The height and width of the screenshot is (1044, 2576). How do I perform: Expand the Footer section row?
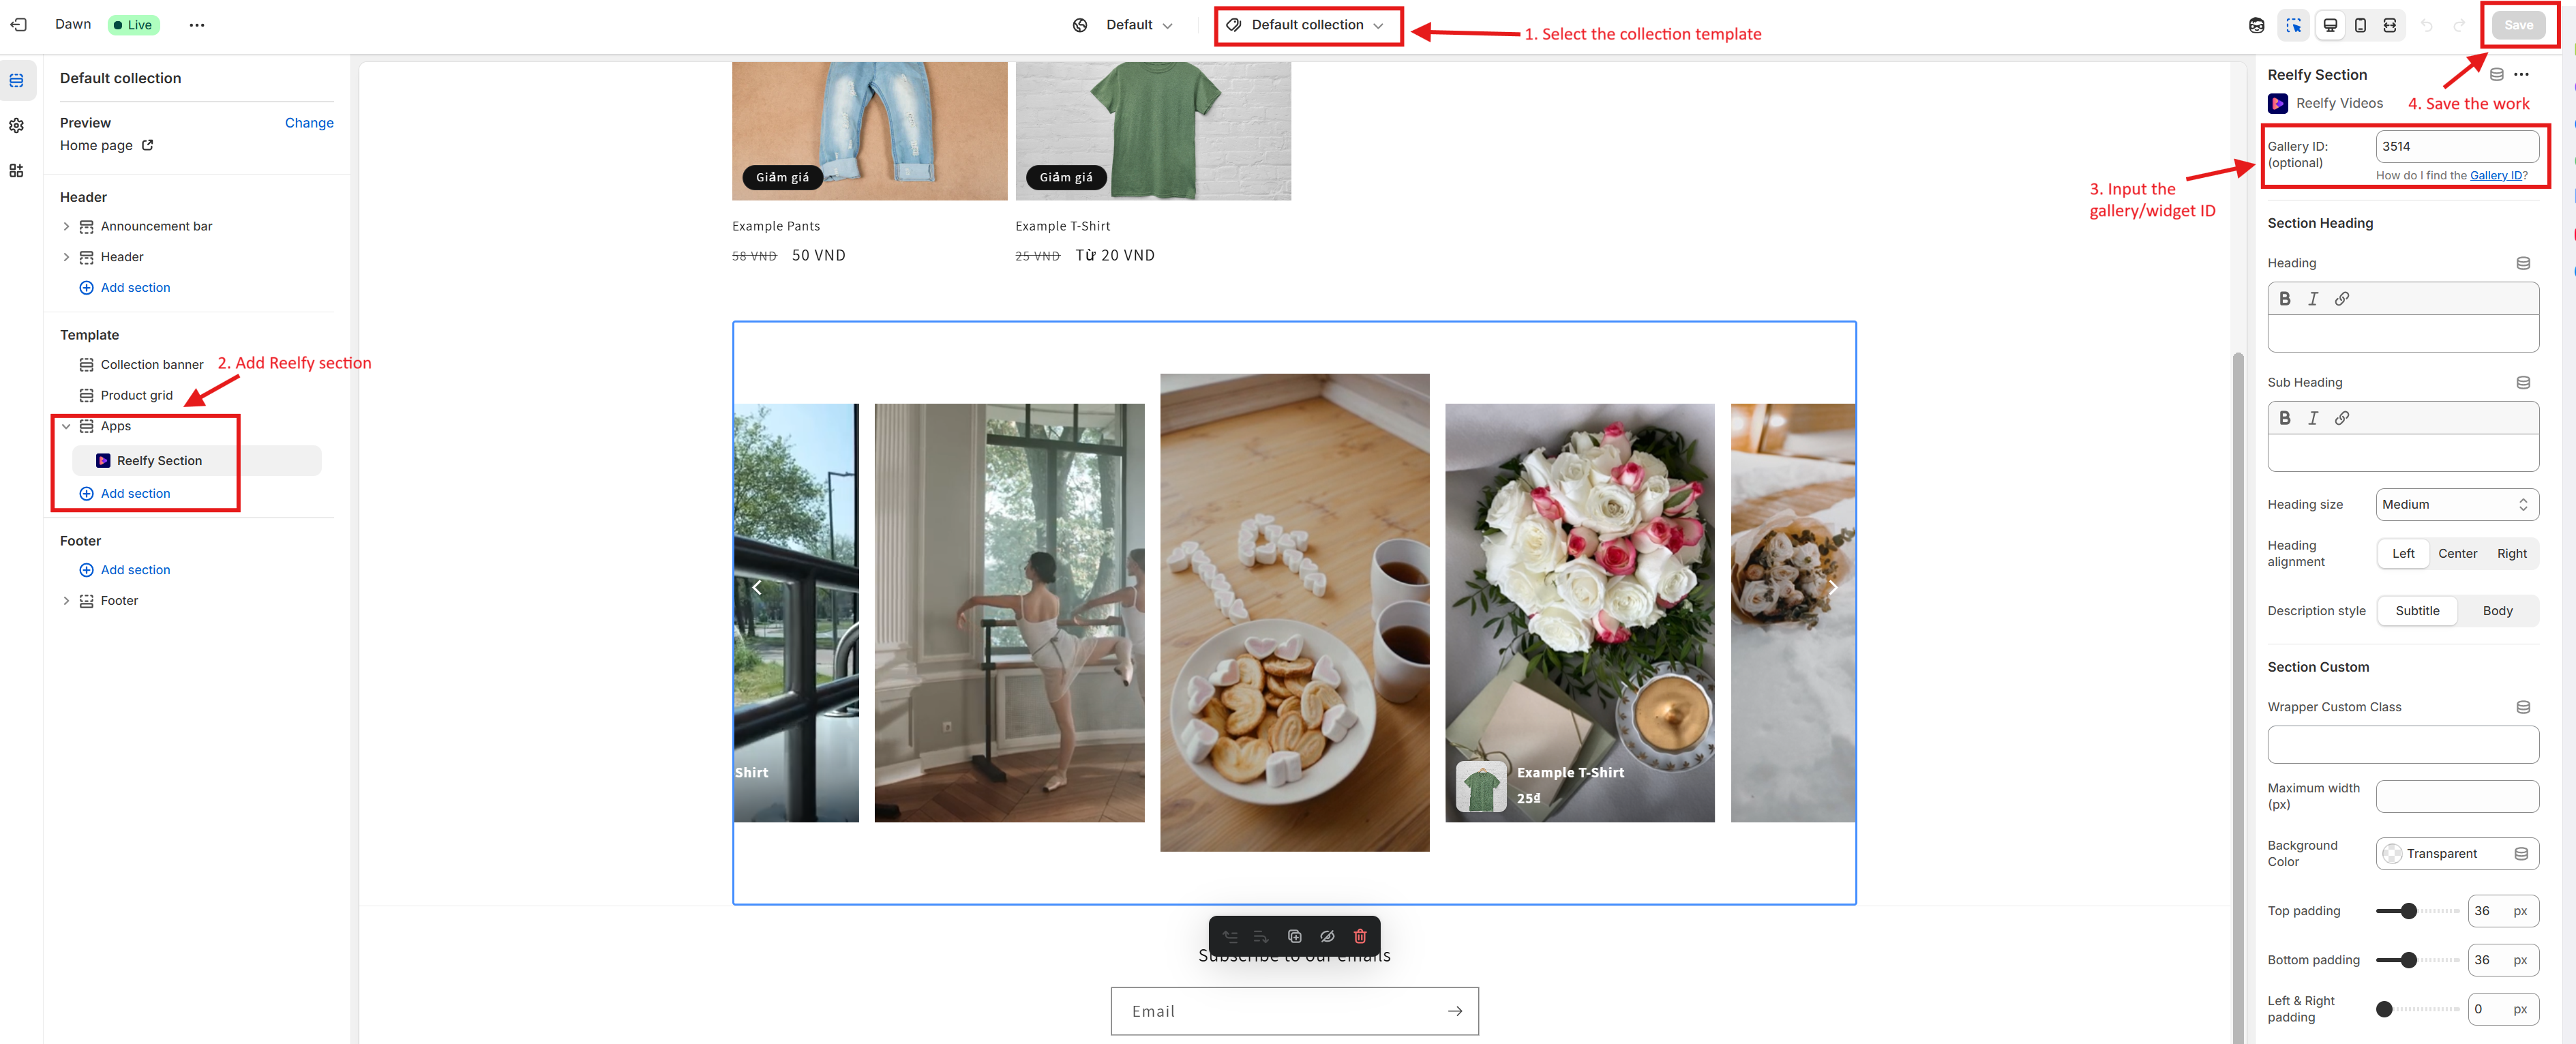point(66,601)
